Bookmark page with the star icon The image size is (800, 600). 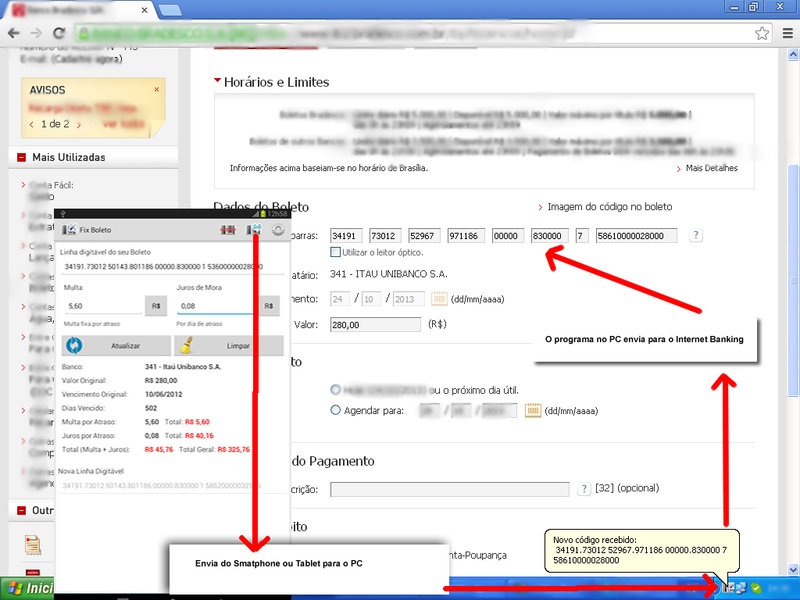pos(762,34)
